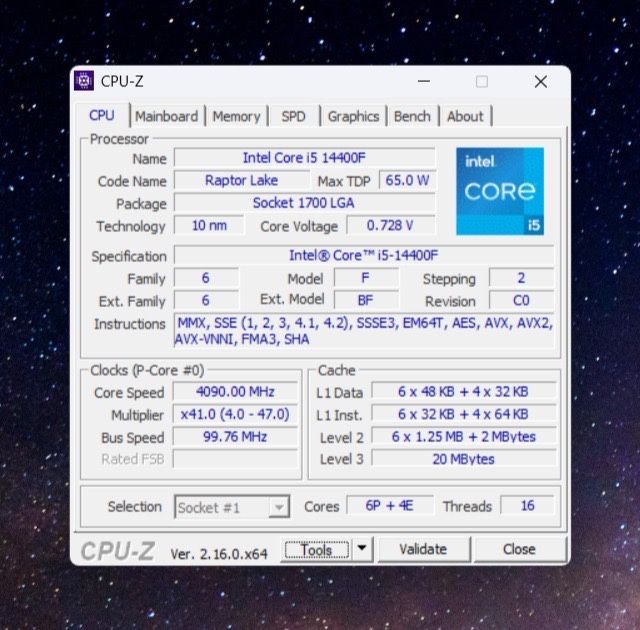This screenshot has height=630, width=640.
Task: Click the Instructions list field
Action: pyautogui.click(x=364, y=331)
